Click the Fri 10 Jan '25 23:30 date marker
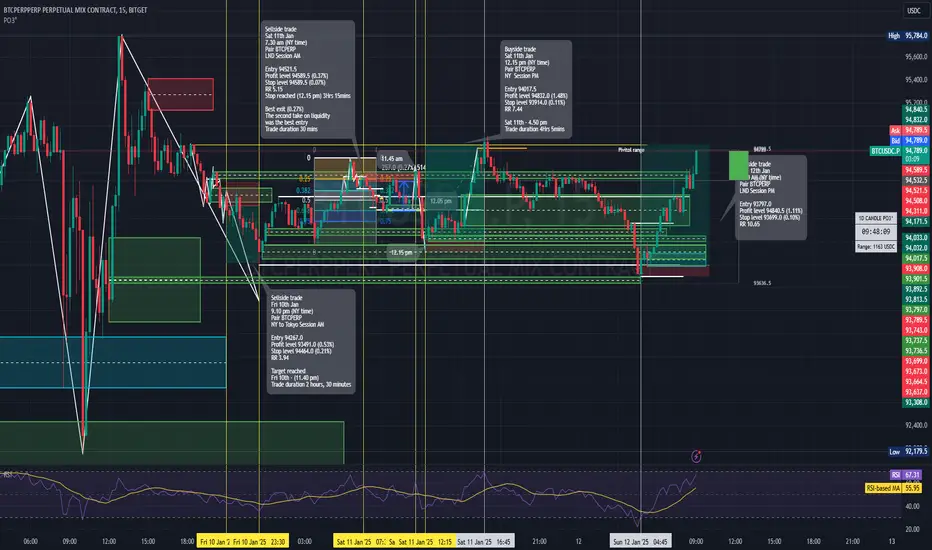The height and width of the screenshot is (550, 932). point(259,542)
